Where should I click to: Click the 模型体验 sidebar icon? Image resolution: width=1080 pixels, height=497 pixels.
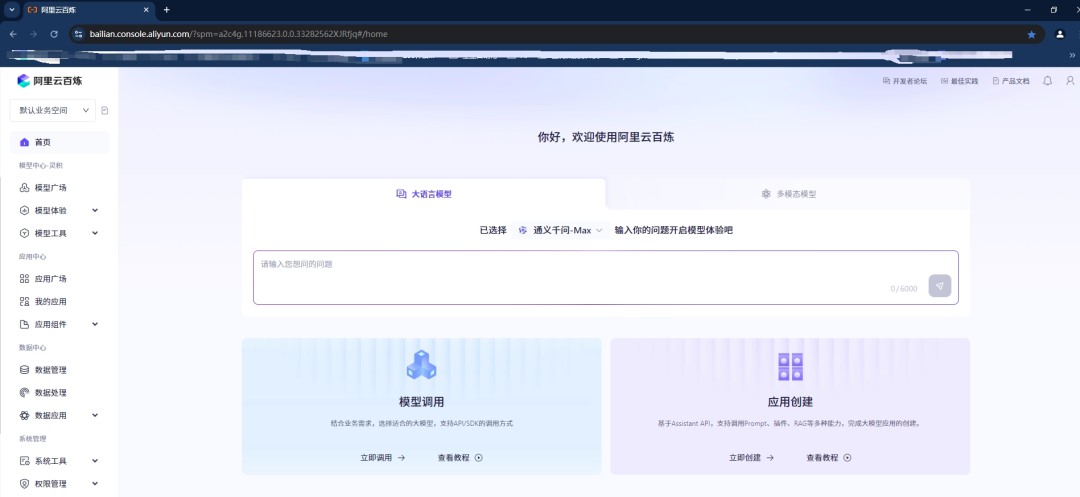pos(25,211)
